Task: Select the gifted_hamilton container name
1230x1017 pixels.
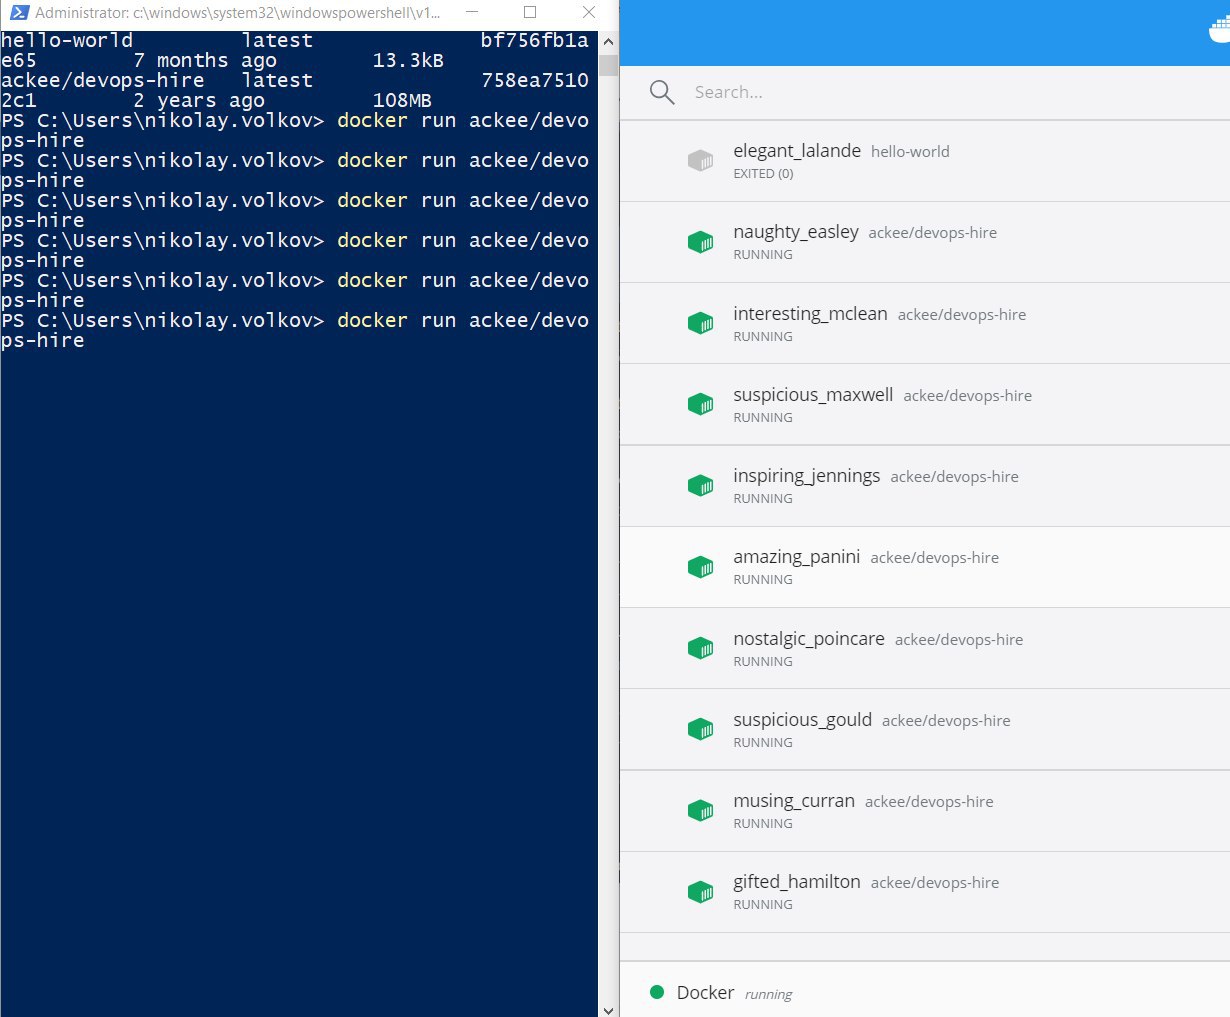Action: tap(797, 882)
